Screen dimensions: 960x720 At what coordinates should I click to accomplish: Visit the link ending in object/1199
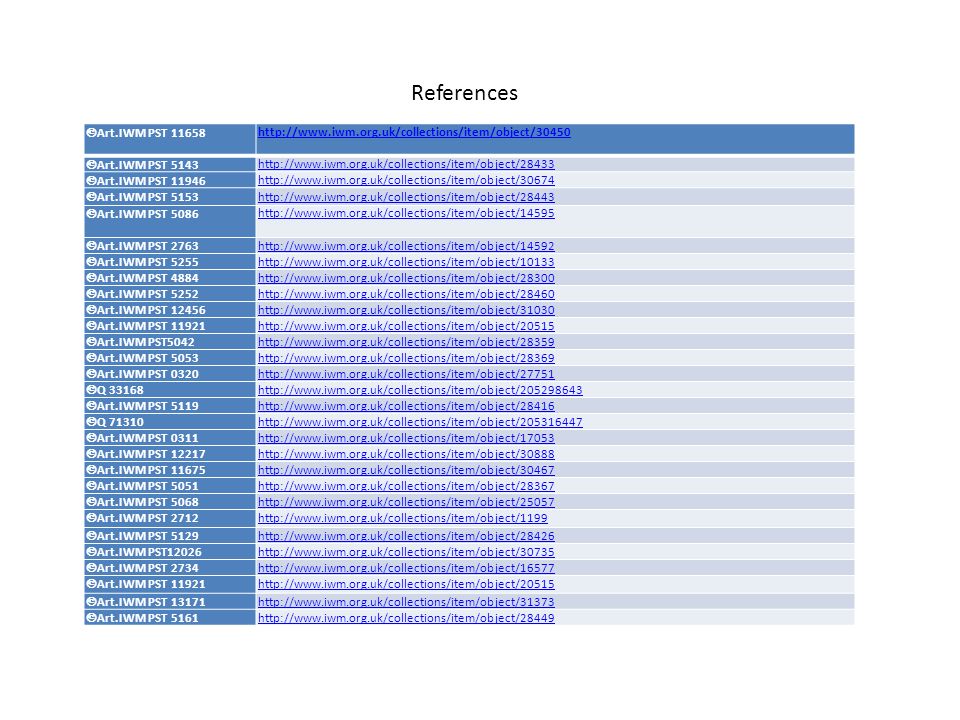[x=402, y=518]
